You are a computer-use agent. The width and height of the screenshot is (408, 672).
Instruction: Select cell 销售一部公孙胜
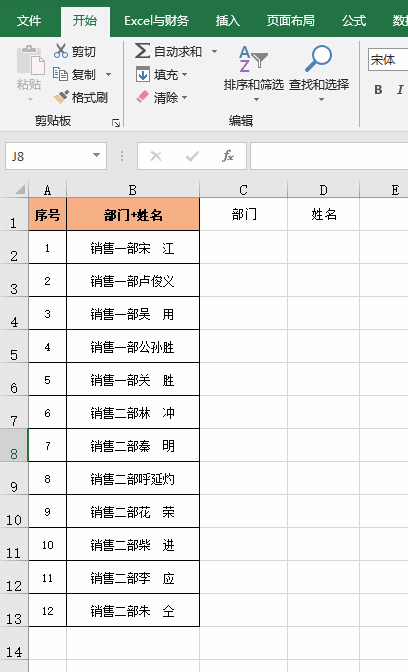(x=133, y=346)
